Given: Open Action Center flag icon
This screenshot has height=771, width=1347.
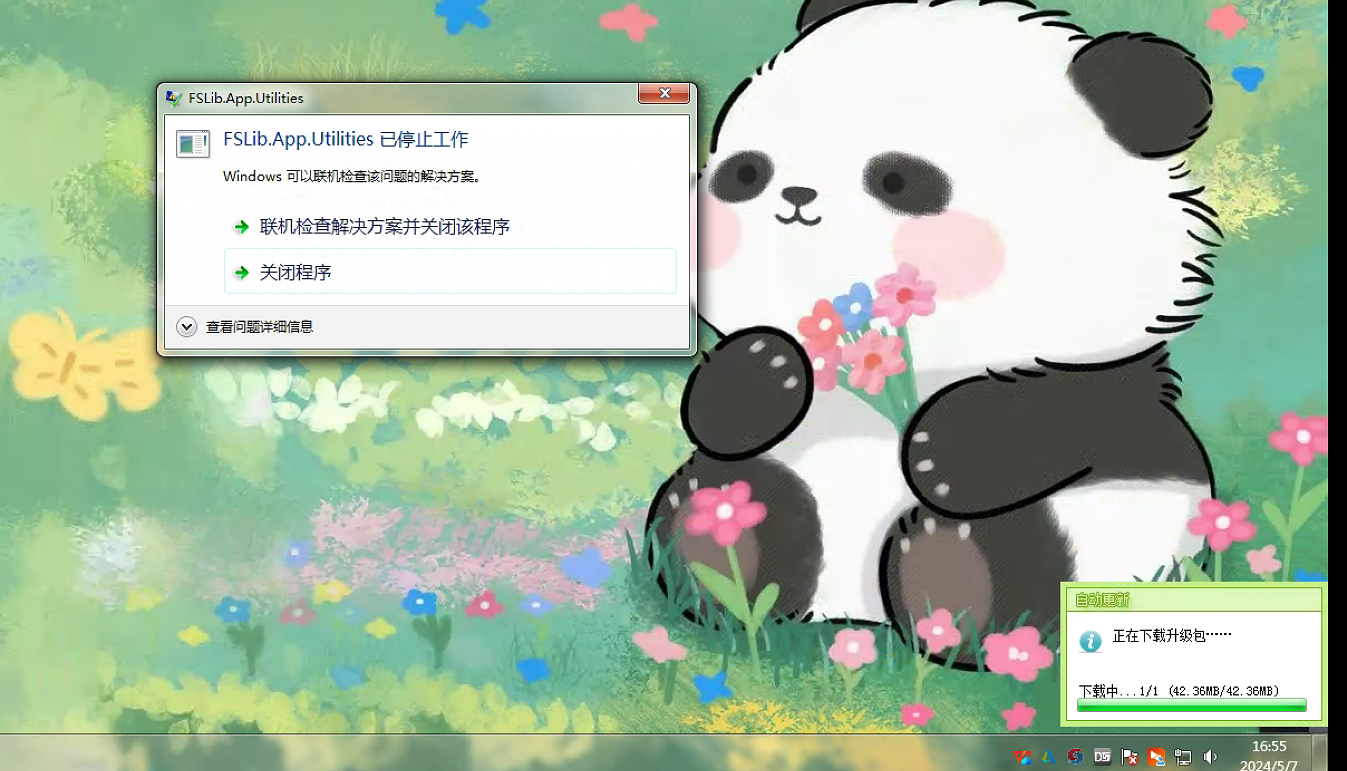Looking at the screenshot, I should point(1129,757).
